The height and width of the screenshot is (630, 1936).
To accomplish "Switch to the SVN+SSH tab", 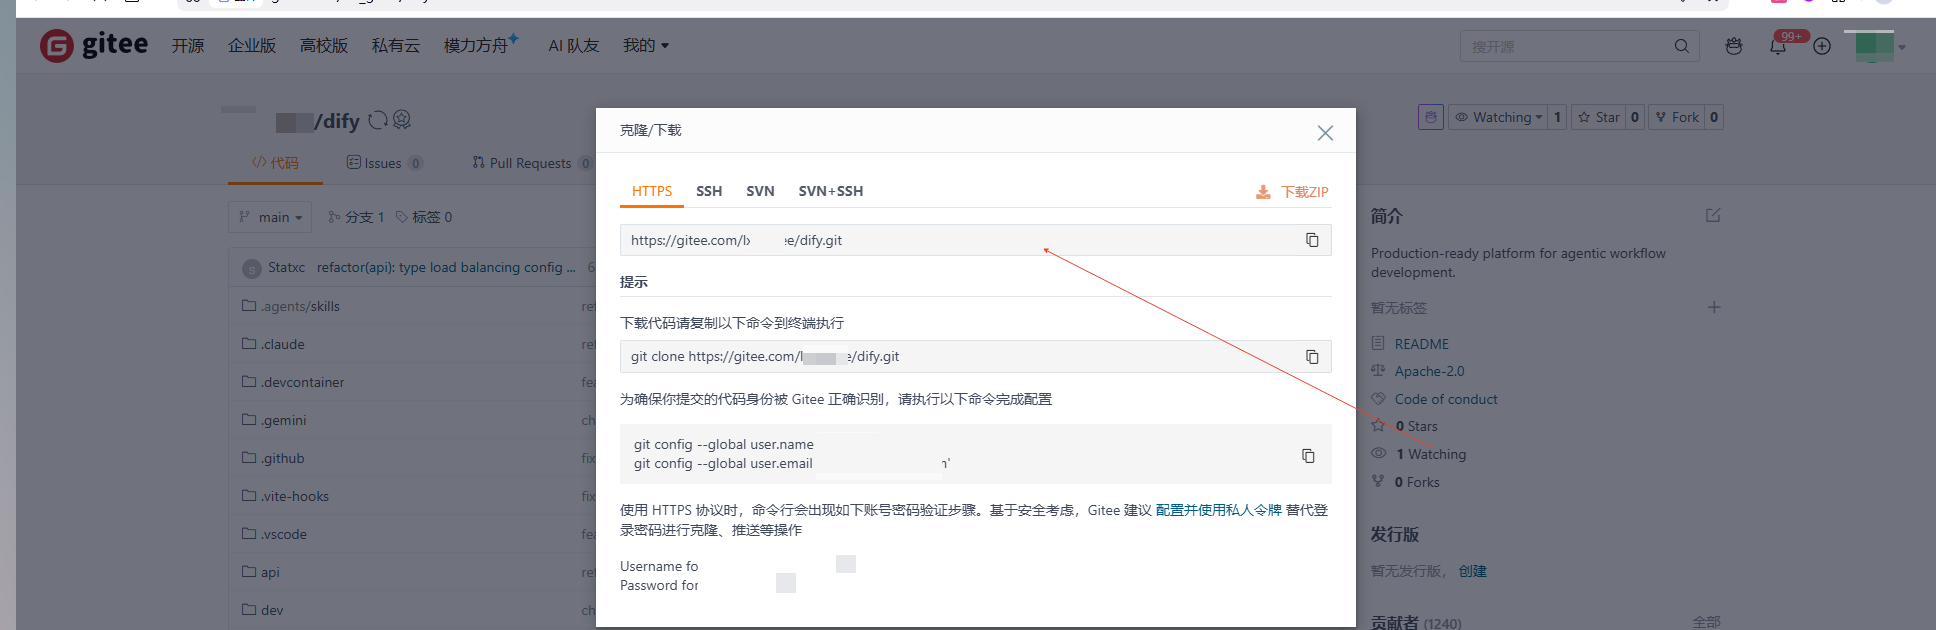I will (831, 191).
